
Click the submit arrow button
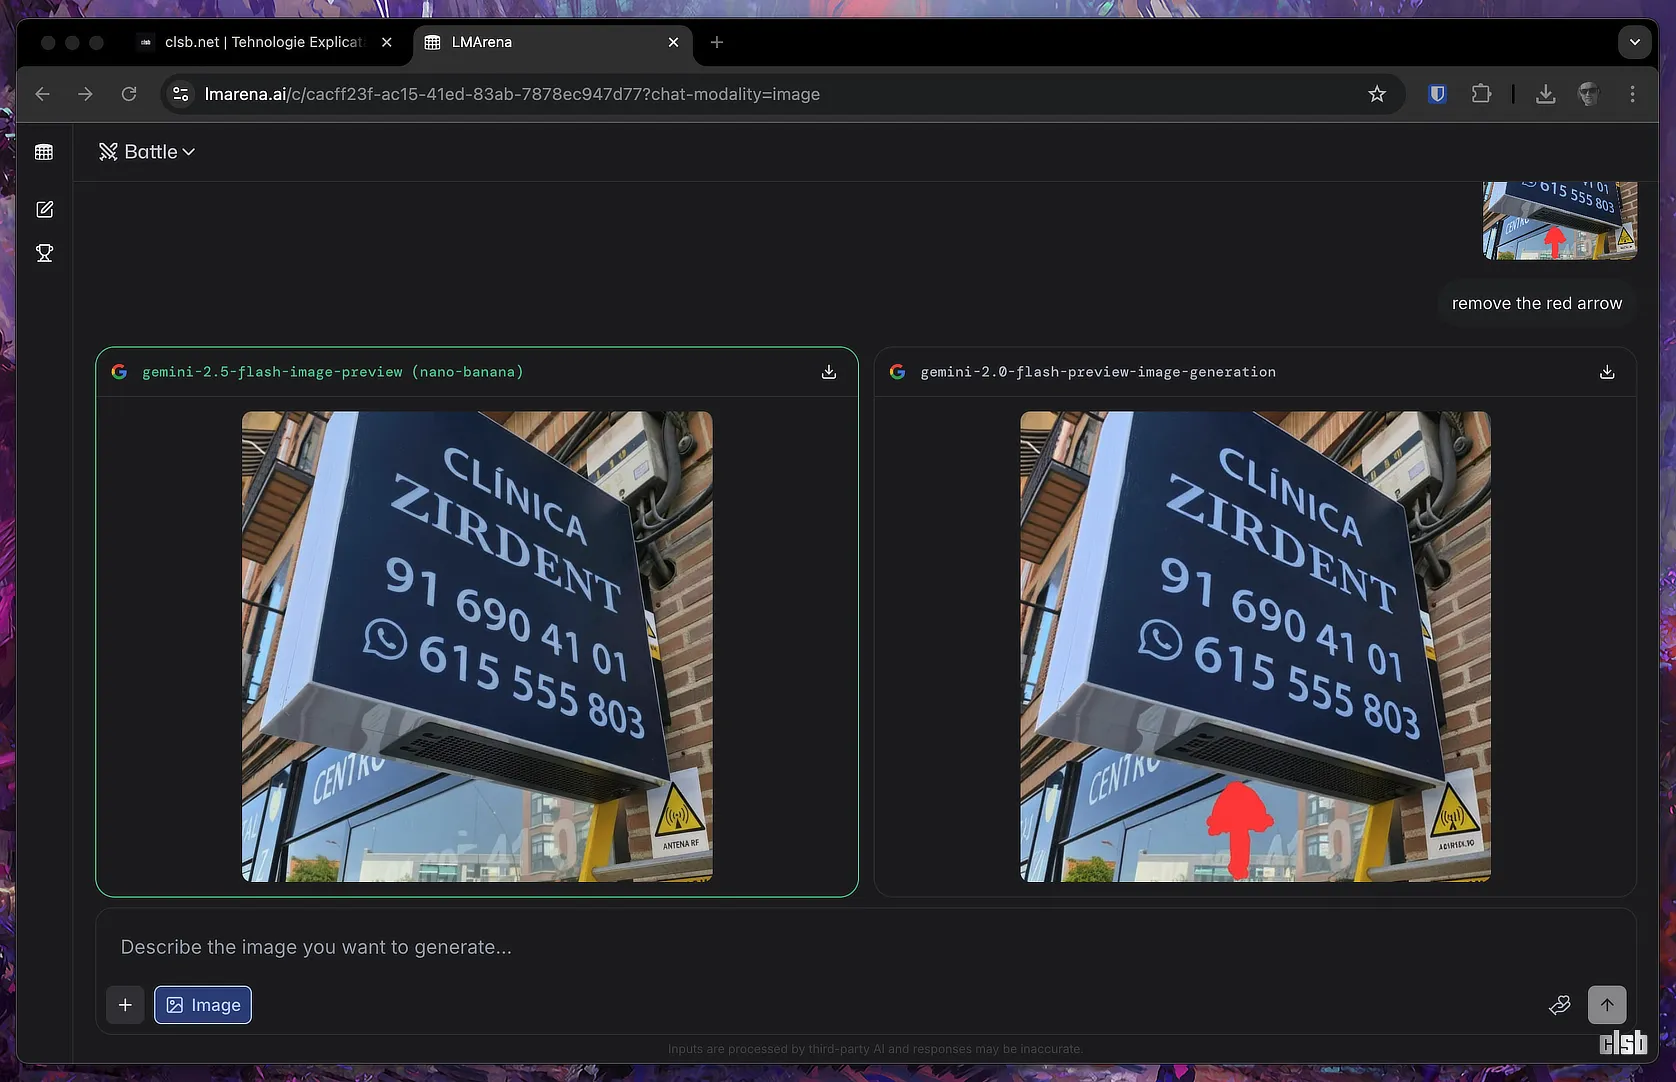click(1606, 1005)
